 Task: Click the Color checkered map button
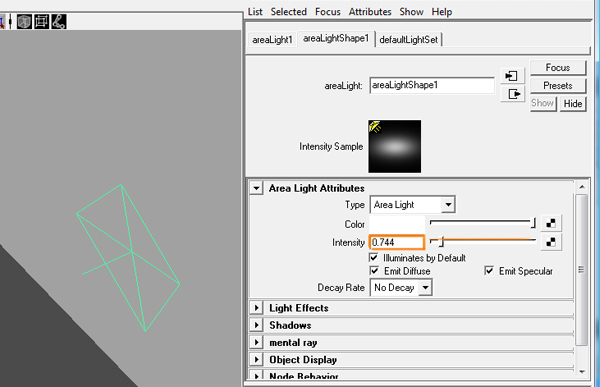point(551,223)
